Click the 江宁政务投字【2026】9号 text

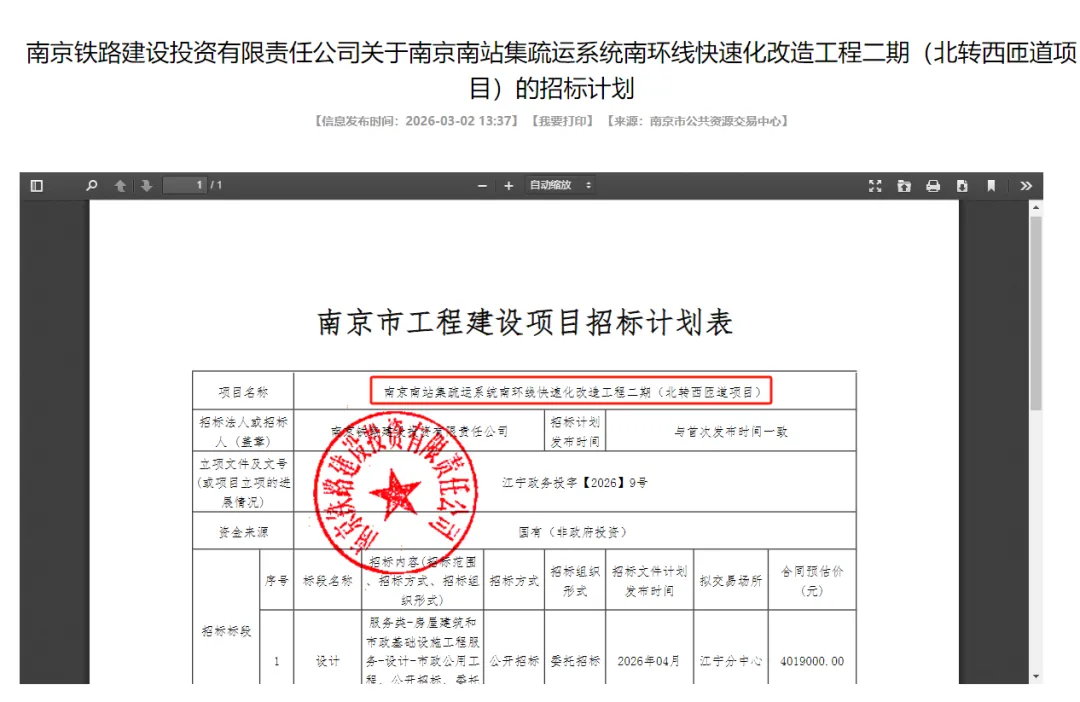574,483
